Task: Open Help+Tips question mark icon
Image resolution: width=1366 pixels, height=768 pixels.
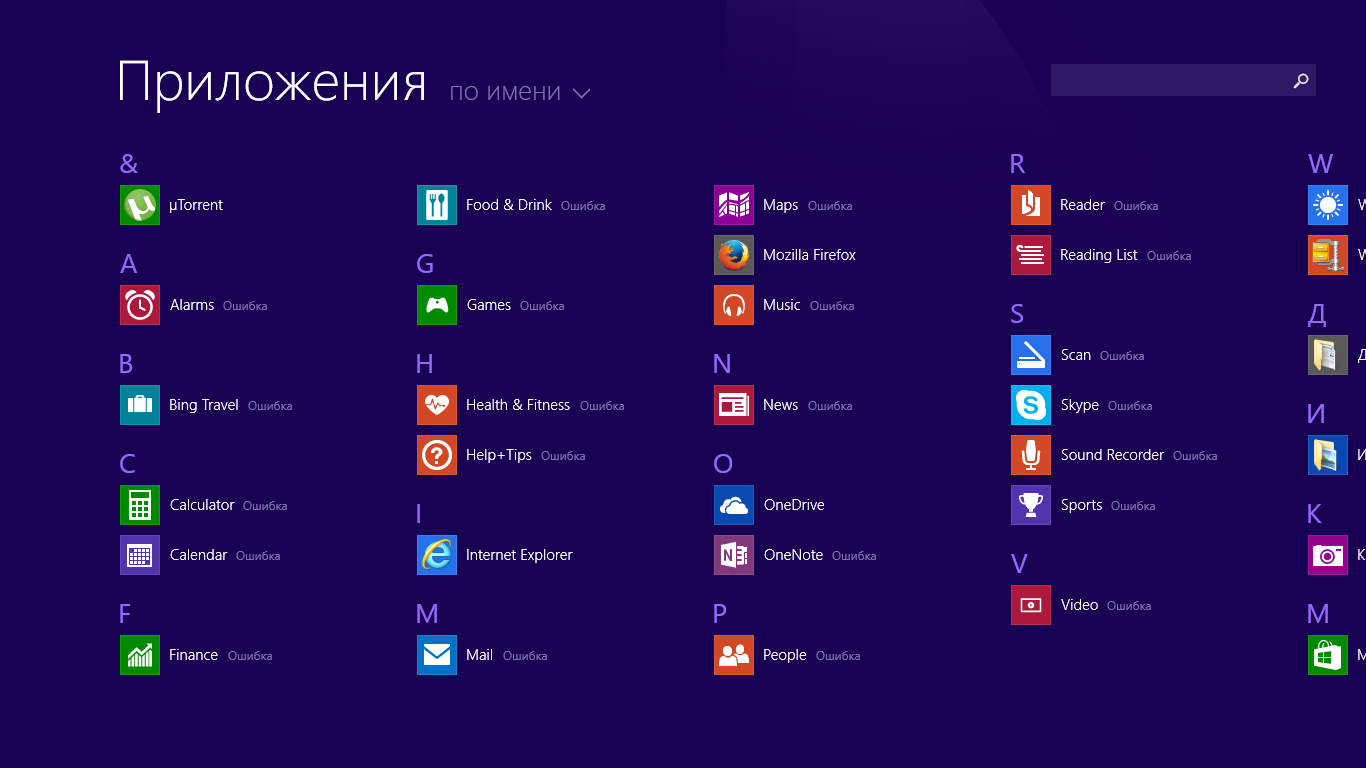Action: [437, 455]
